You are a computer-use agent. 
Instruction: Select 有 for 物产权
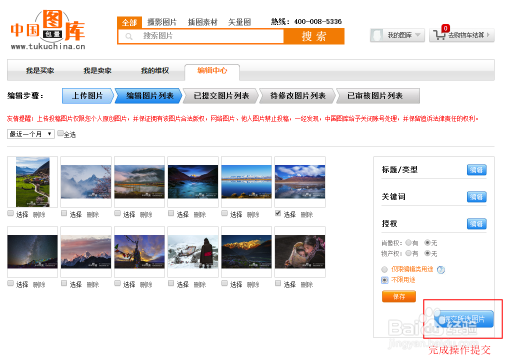[x=409, y=254]
